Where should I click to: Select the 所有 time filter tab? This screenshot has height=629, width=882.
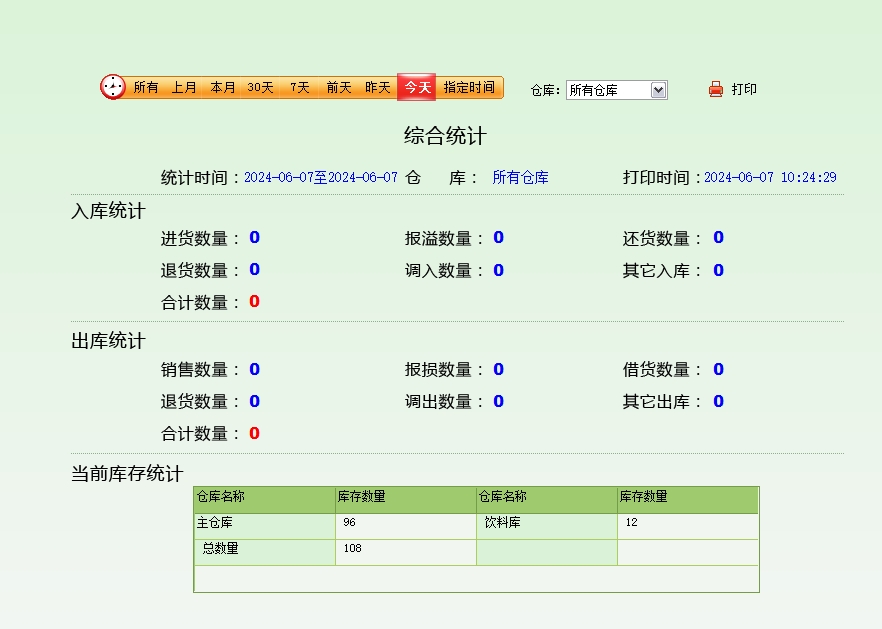click(146, 88)
